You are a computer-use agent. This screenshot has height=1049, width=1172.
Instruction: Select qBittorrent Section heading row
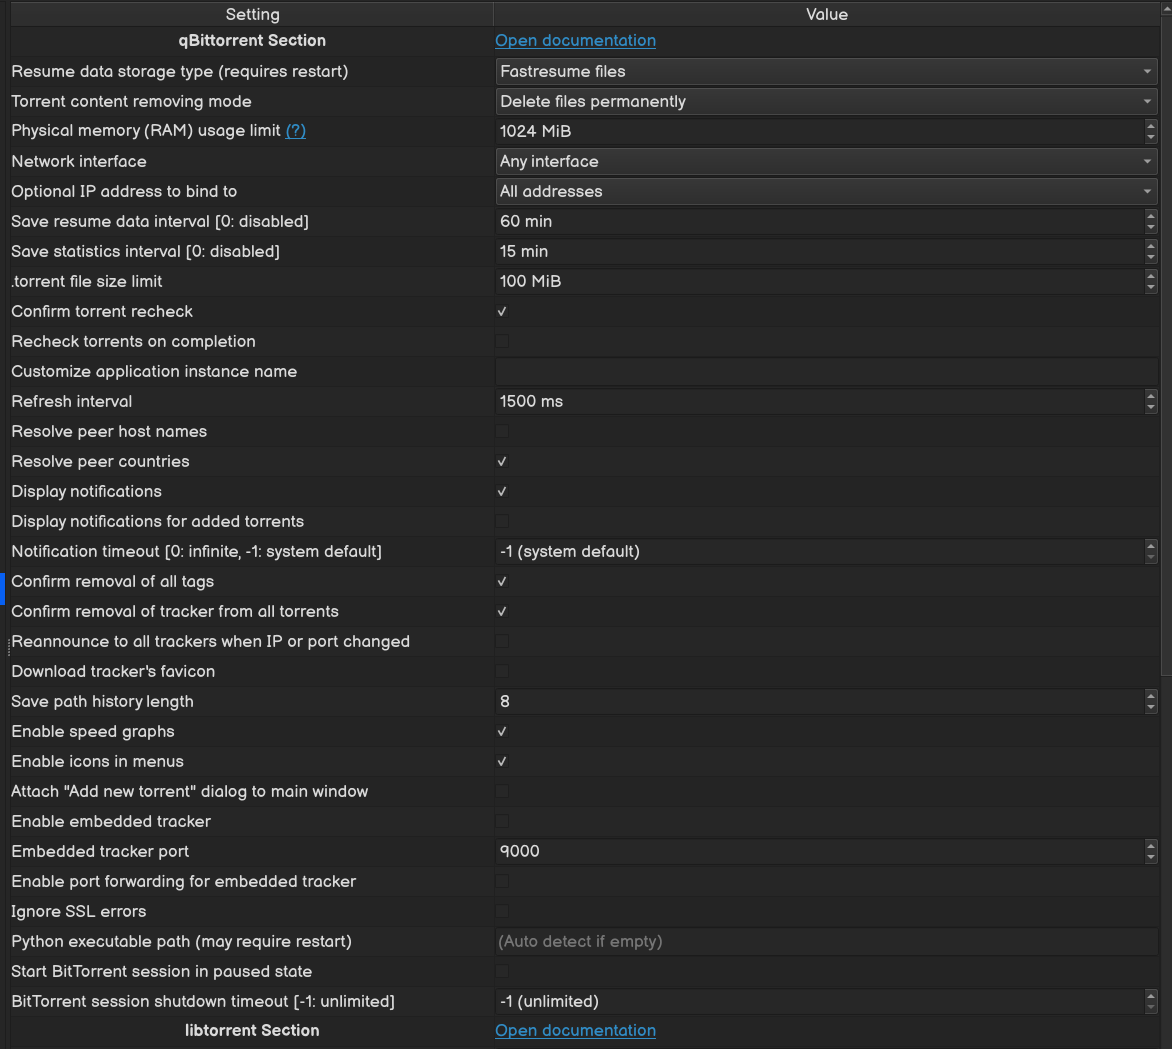tap(252, 40)
